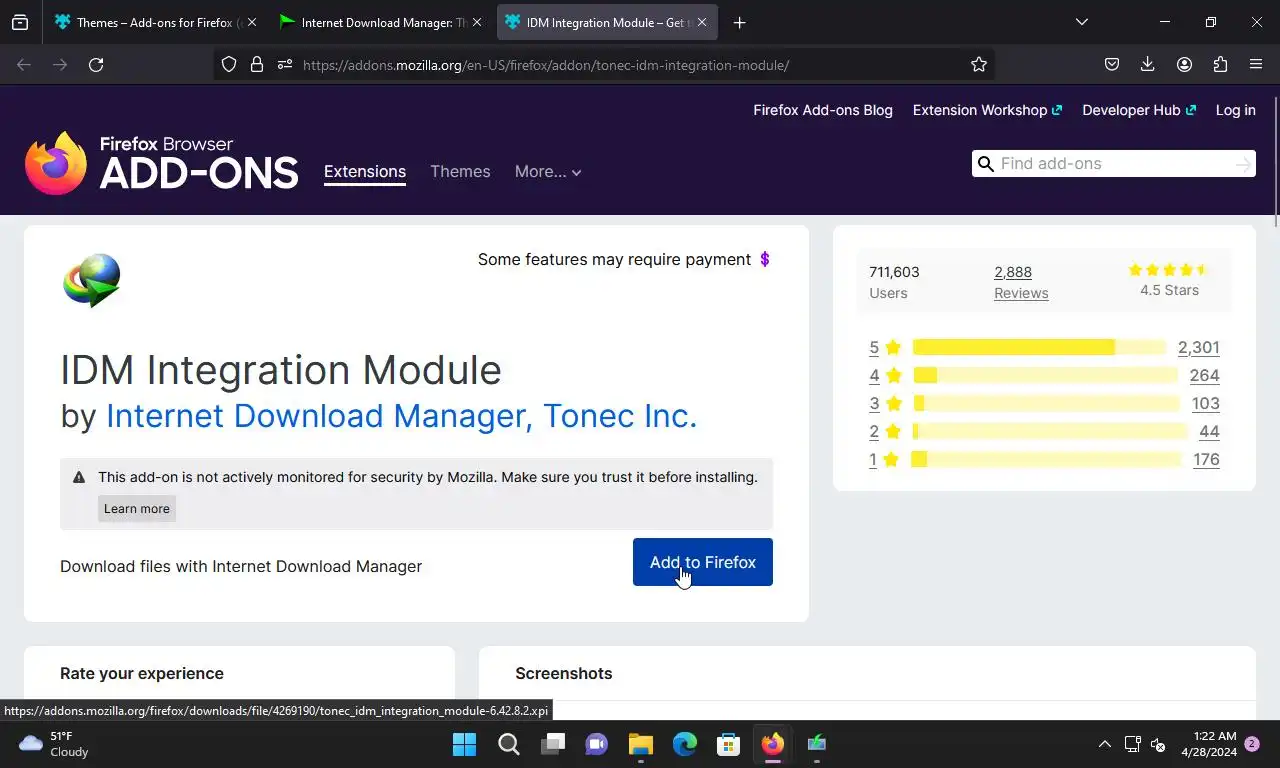Click the IDM add-on globe icon

click(92, 280)
